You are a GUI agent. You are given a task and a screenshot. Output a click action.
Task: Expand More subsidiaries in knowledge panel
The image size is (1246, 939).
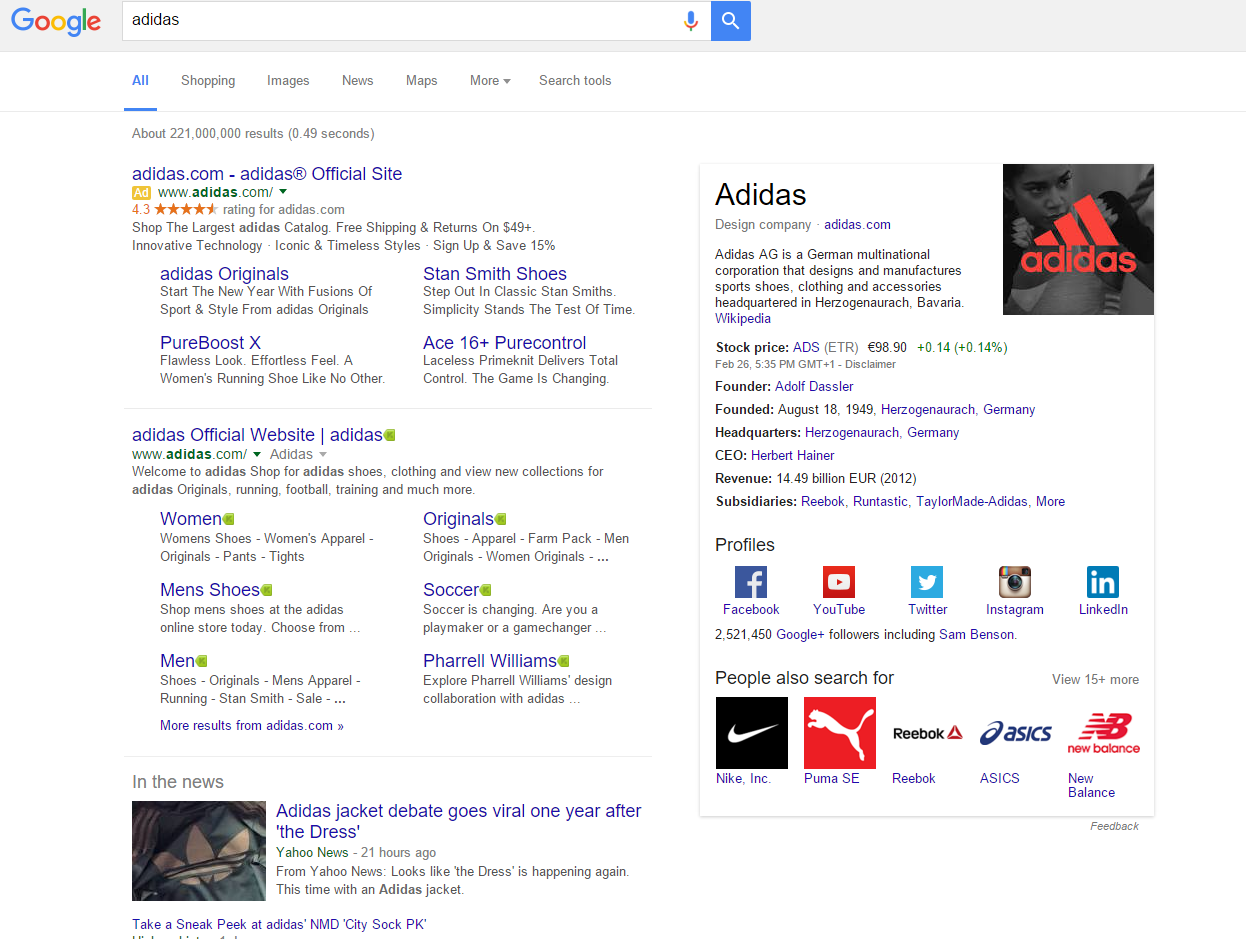(1050, 502)
